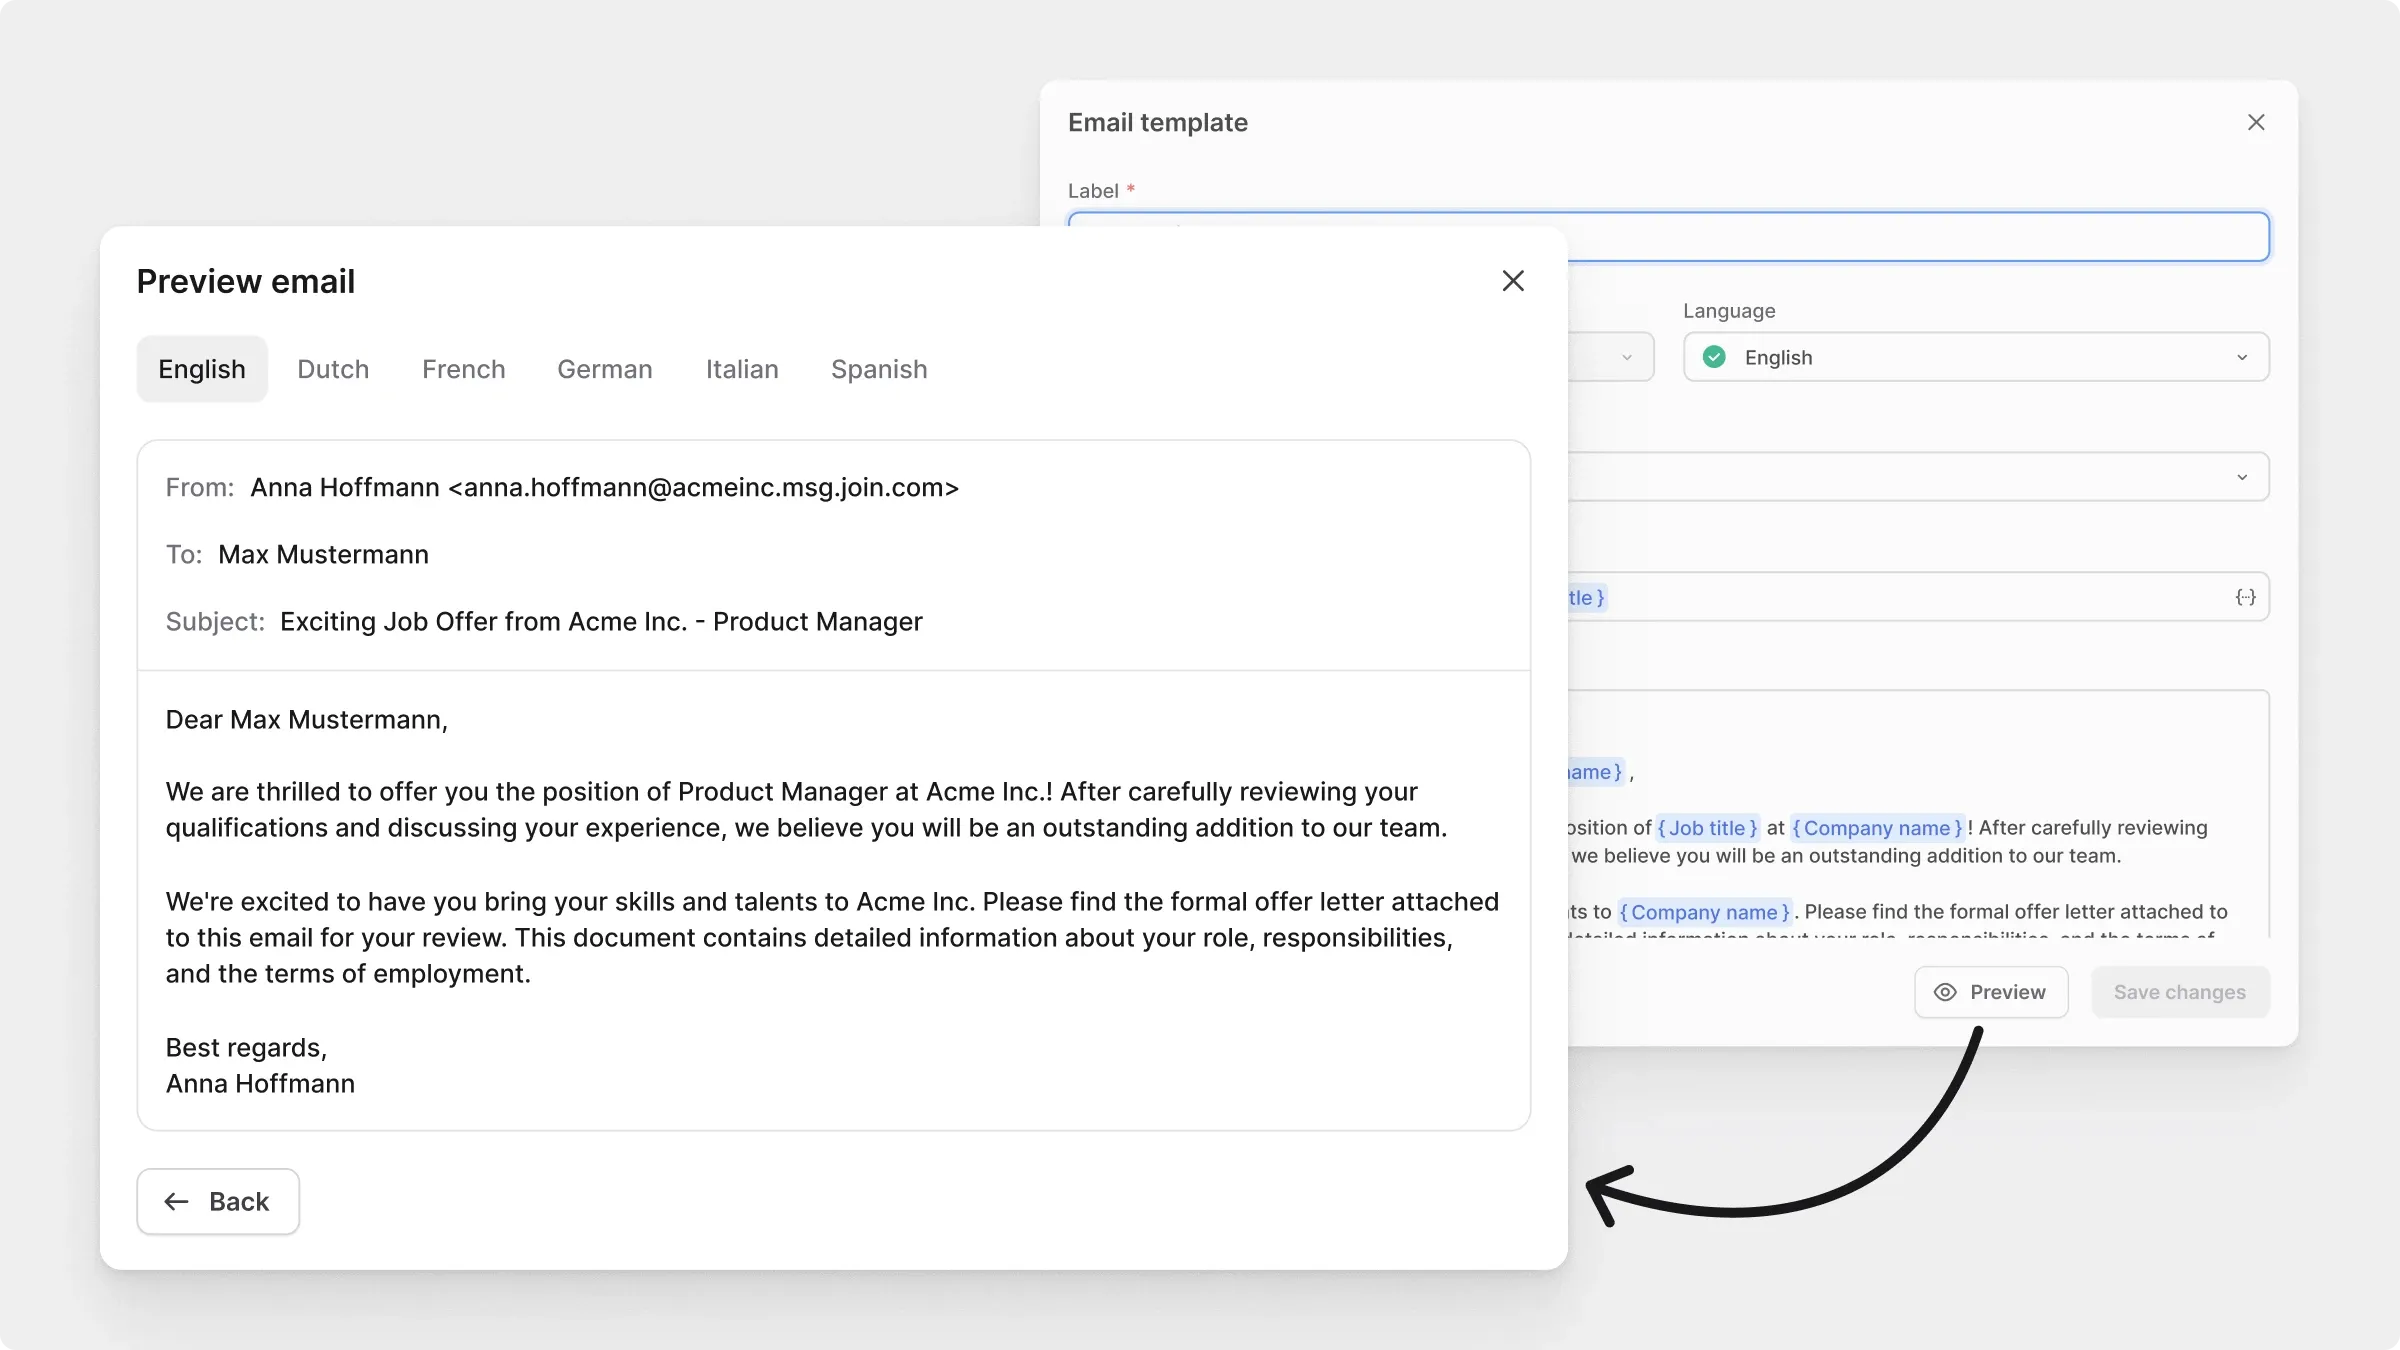Click {Company name} tag after 'its to'
2400x1350 pixels.
(x=1704, y=912)
